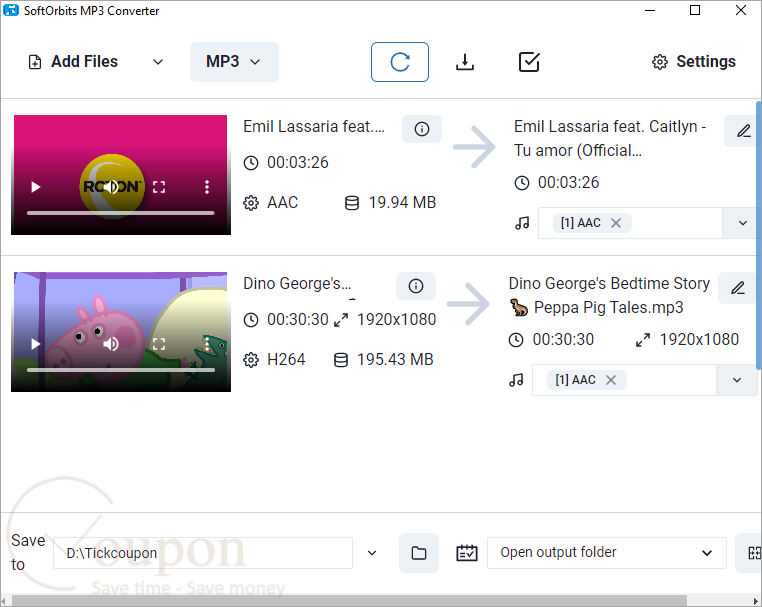Image resolution: width=762 pixels, height=607 pixels.
Task: Play the Dino George's video preview
Action: pyautogui.click(x=35, y=344)
